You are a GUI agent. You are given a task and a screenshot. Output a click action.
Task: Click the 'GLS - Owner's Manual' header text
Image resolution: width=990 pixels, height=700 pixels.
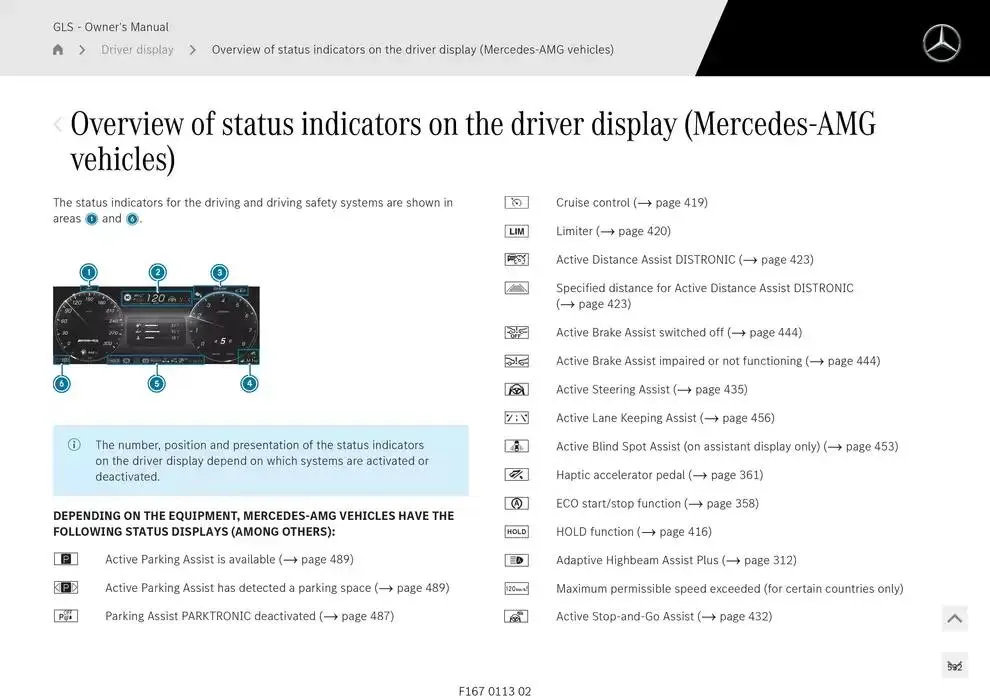(110, 27)
